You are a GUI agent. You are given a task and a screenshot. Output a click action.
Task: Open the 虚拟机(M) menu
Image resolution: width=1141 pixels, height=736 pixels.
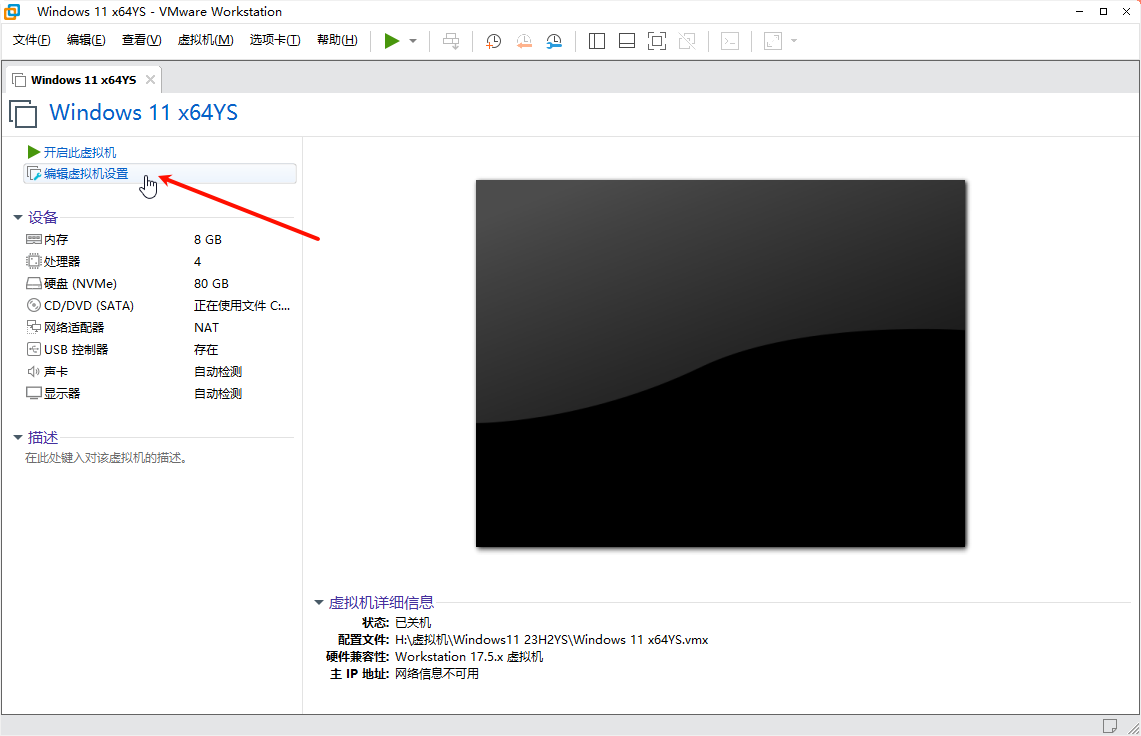(205, 40)
